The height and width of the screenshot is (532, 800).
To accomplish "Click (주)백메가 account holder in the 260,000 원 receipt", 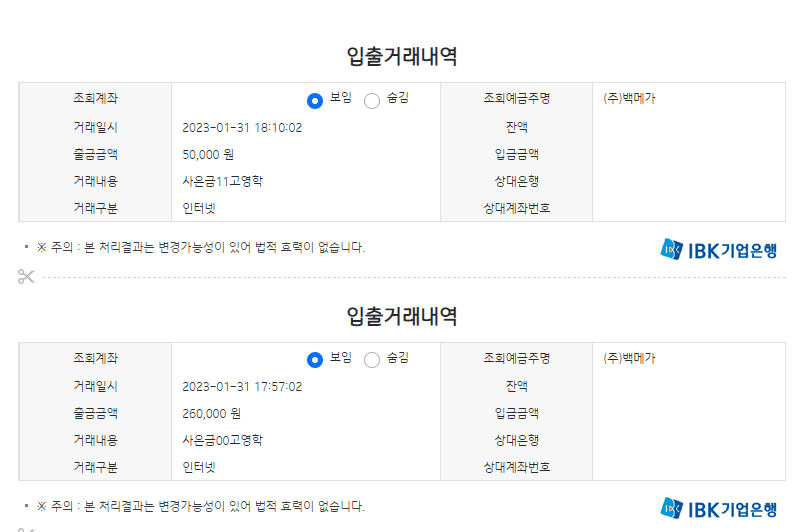I will click(629, 357).
